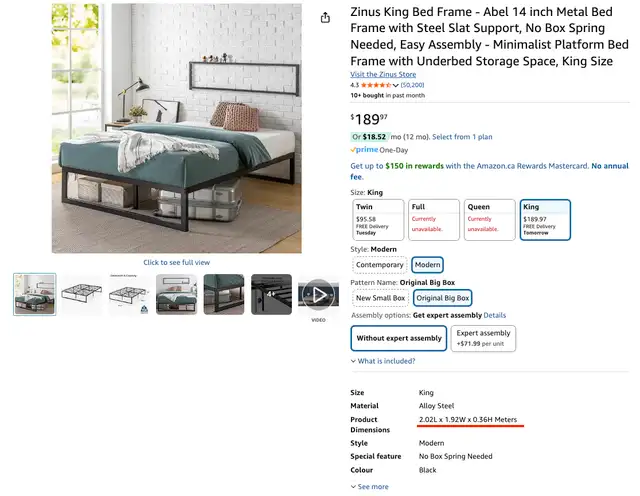Select New Small Box pattern
640x496 pixels.
coord(380,298)
